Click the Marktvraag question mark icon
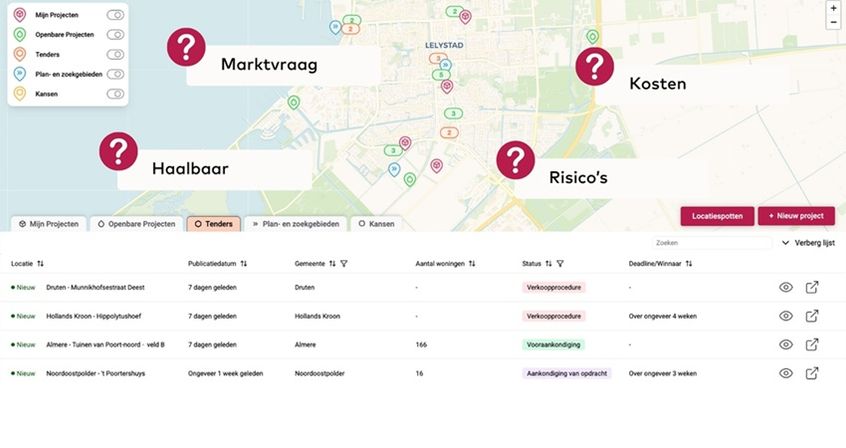Screen dimensions: 846x448 click(x=186, y=47)
